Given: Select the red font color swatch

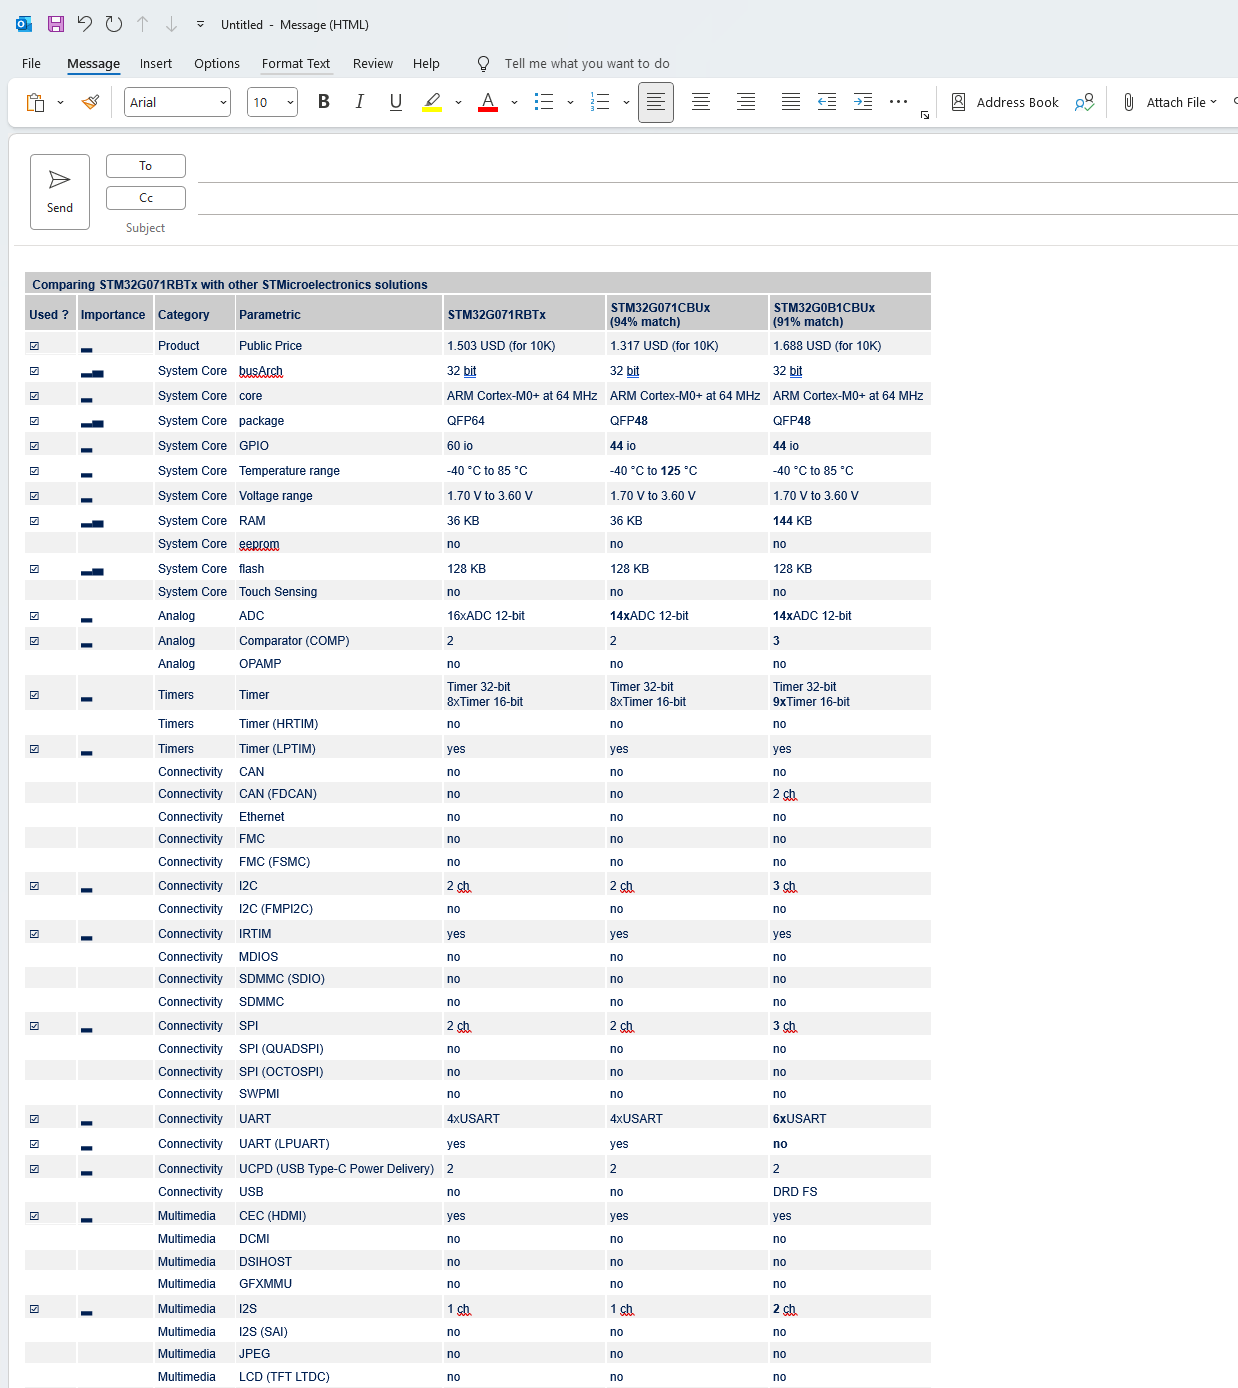Looking at the screenshot, I should coord(487,101).
